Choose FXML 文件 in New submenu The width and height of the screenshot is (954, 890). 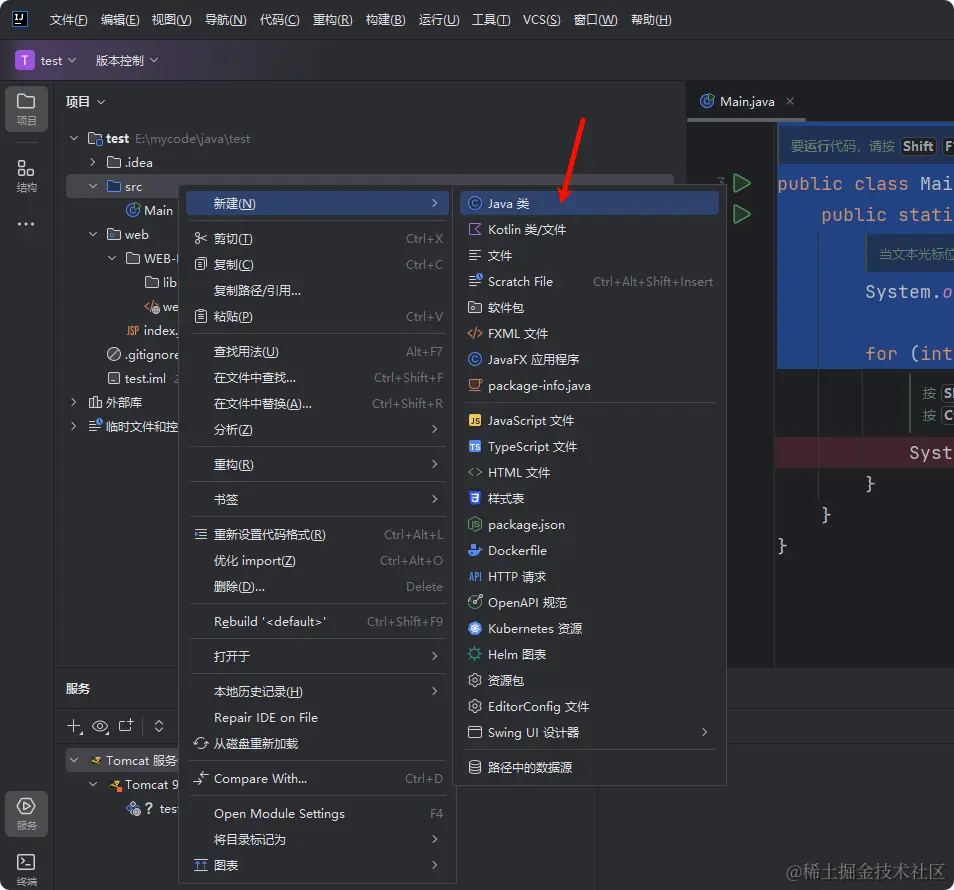589,333
